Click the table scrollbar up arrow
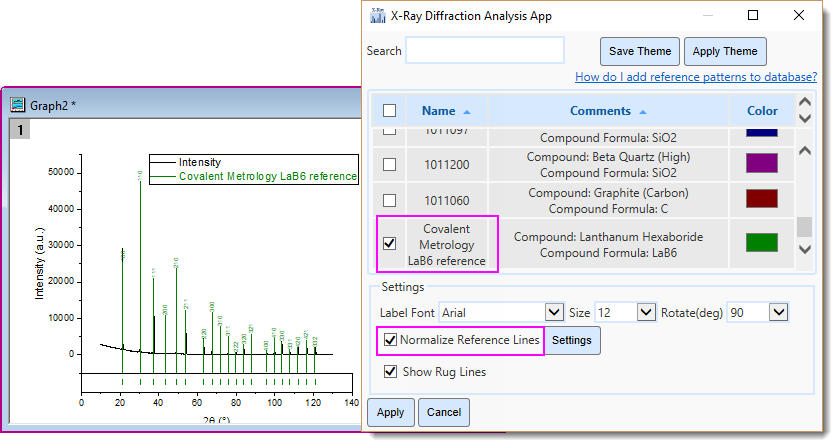 (804, 151)
